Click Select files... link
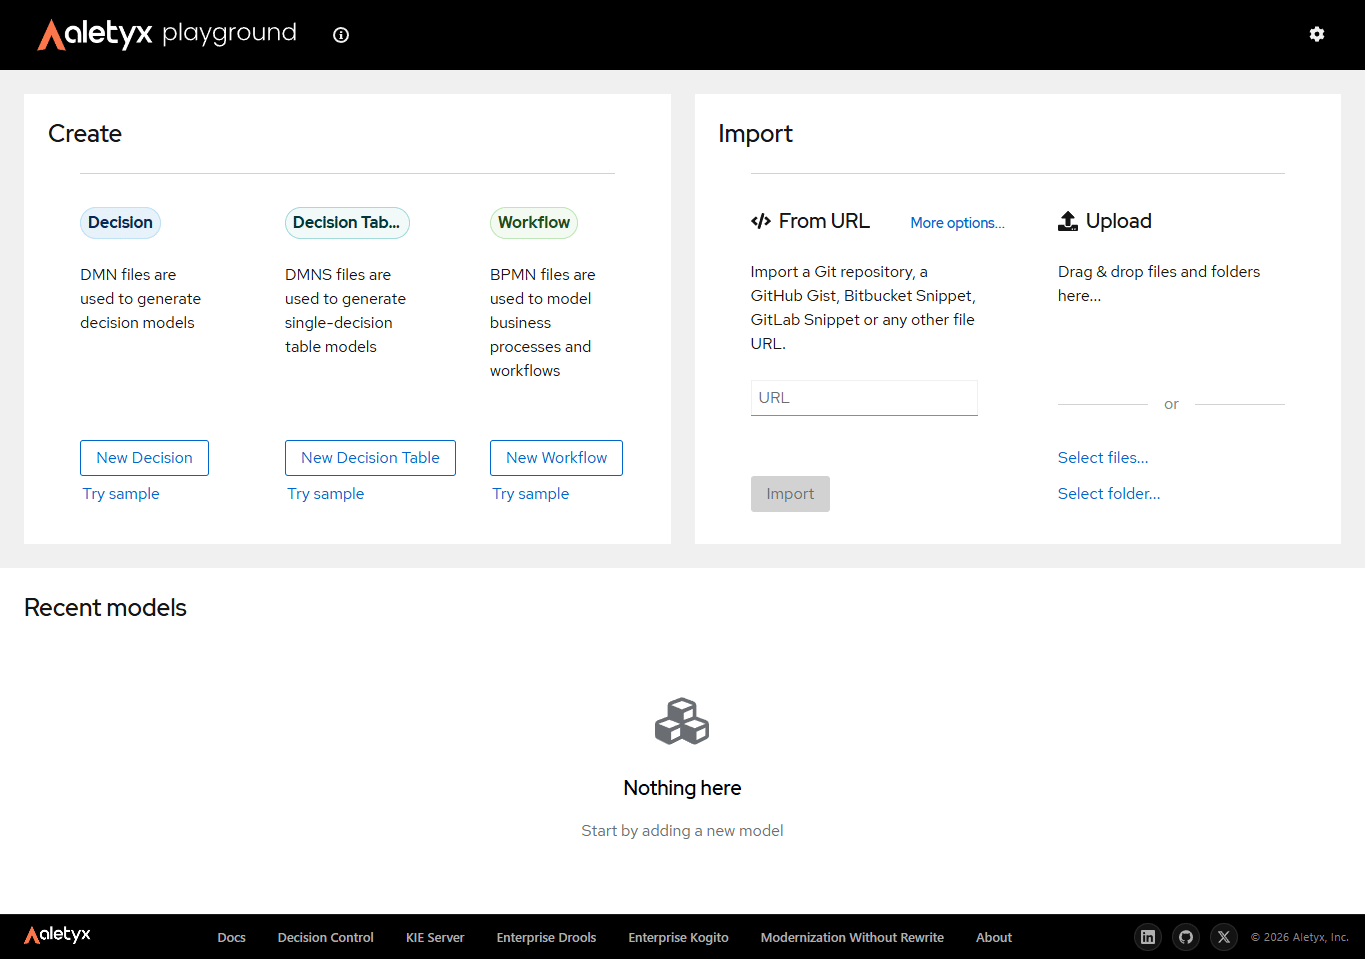Image resolution: width=1365 pixels, height=959 pixels. pos(1103,458)
